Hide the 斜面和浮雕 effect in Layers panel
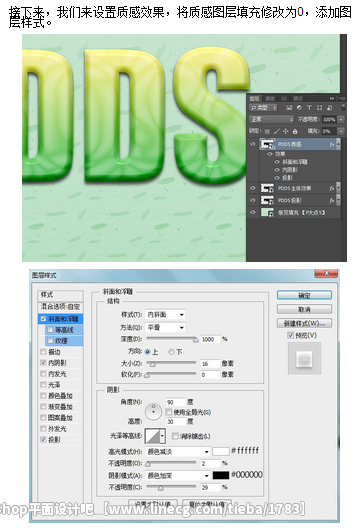The image size is (361, 528). [277, 162]
